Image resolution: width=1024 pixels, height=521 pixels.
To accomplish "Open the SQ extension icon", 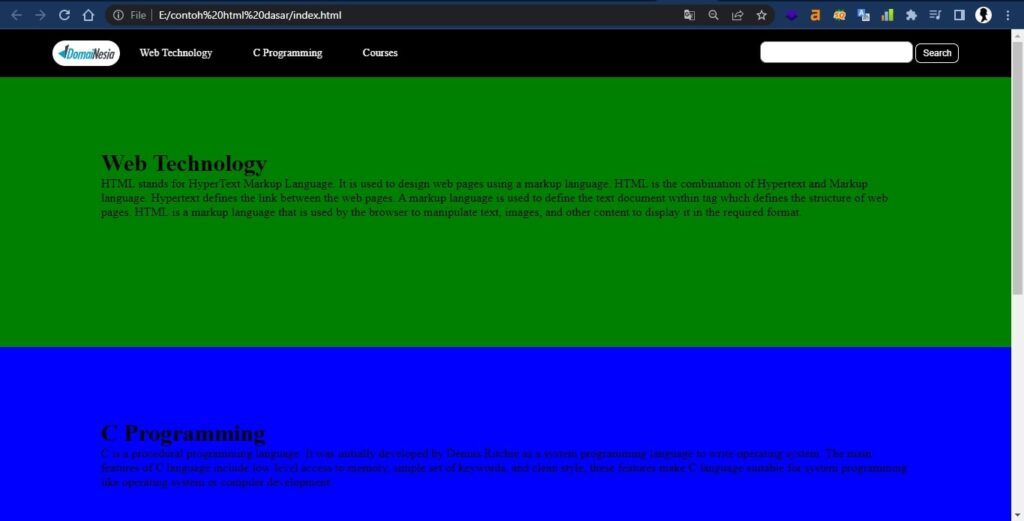I will (839, 15).
